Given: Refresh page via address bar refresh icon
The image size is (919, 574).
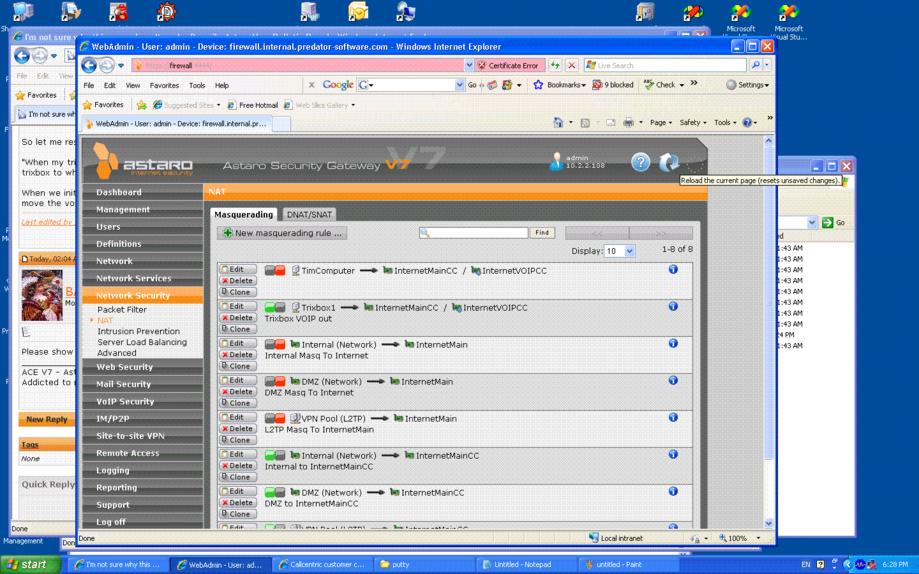Looking at the screenshot, I should pos(554,65).
